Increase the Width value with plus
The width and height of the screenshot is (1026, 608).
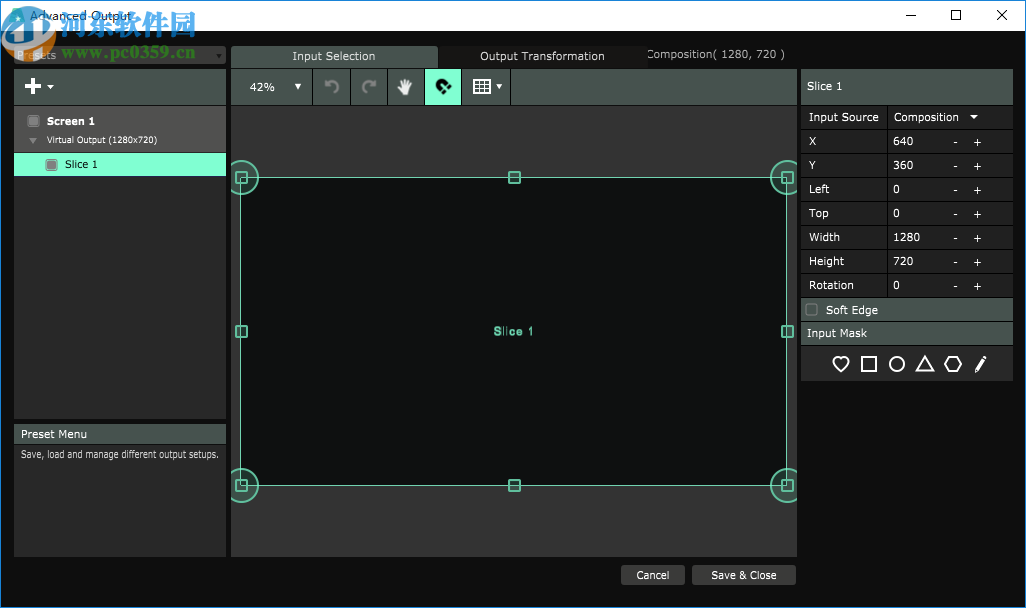coord(977,238)
